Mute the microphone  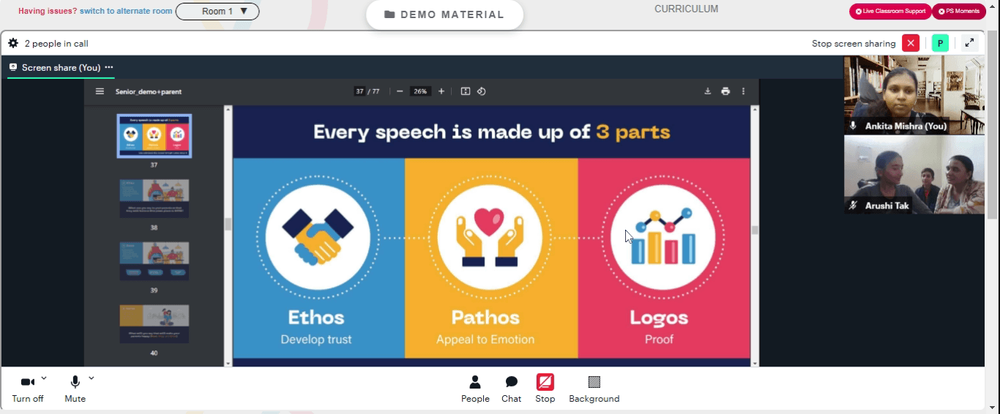click(75, 388)
